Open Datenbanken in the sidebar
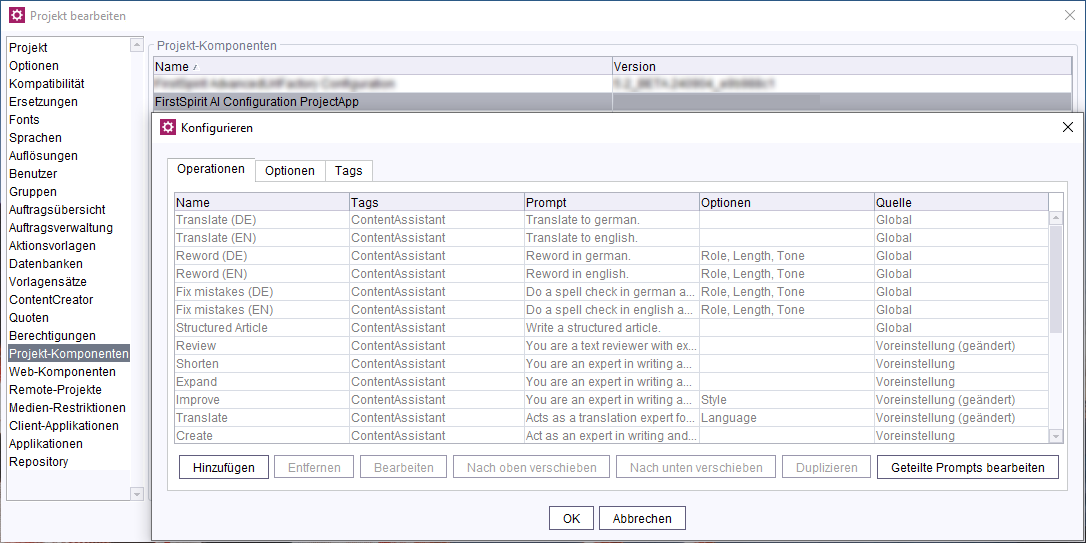This screenshot has height=543, width=1086. coord(69,264)
